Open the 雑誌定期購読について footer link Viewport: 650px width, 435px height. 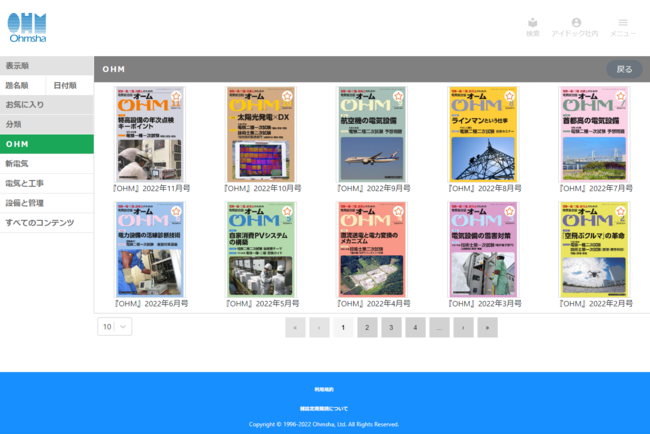(x=324, y=408)
